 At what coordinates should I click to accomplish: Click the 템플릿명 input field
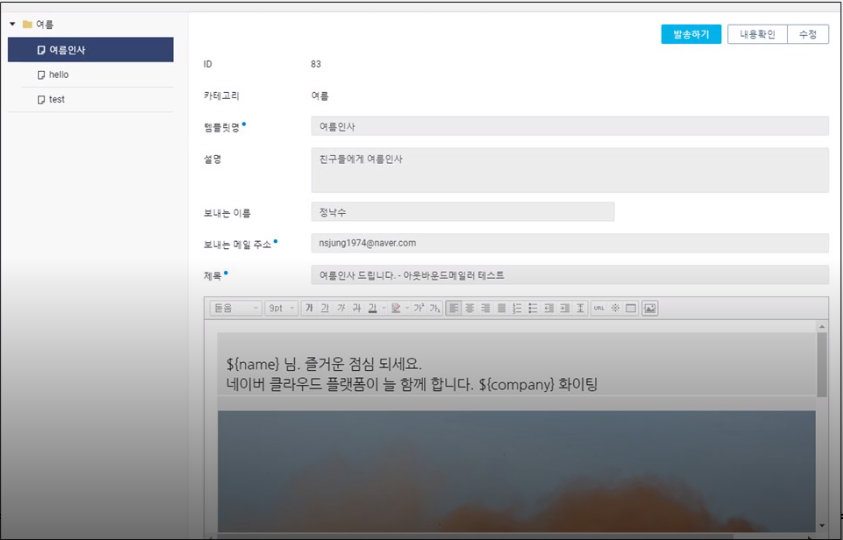click(569, 126)
